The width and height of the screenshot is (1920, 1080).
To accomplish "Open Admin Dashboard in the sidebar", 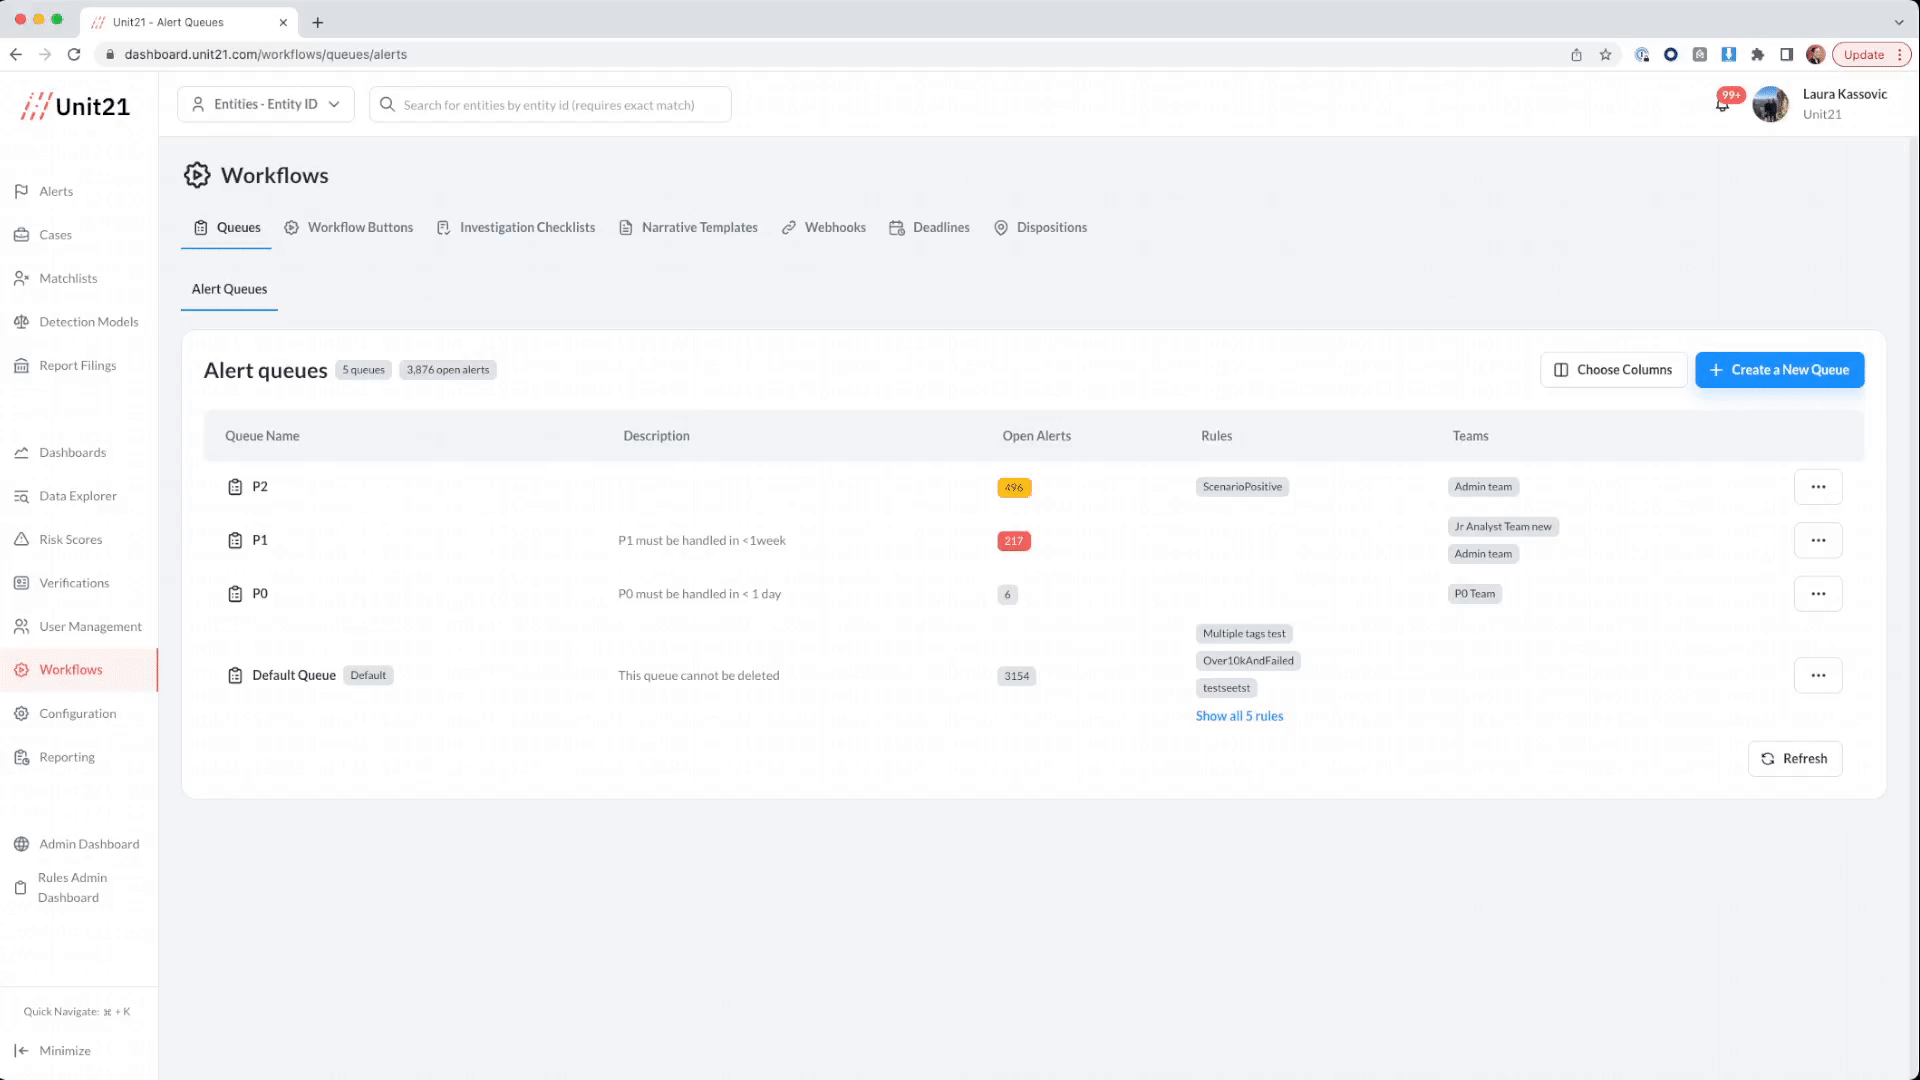I will 89,844.
